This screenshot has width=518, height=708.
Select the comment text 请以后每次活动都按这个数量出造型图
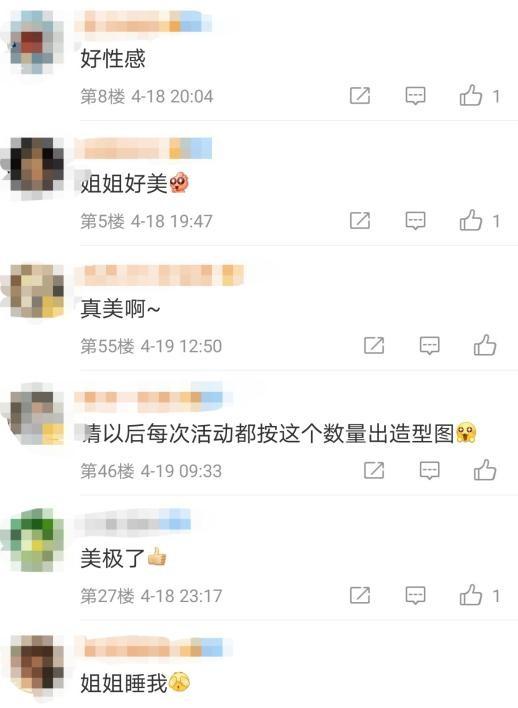coord(268,433)
